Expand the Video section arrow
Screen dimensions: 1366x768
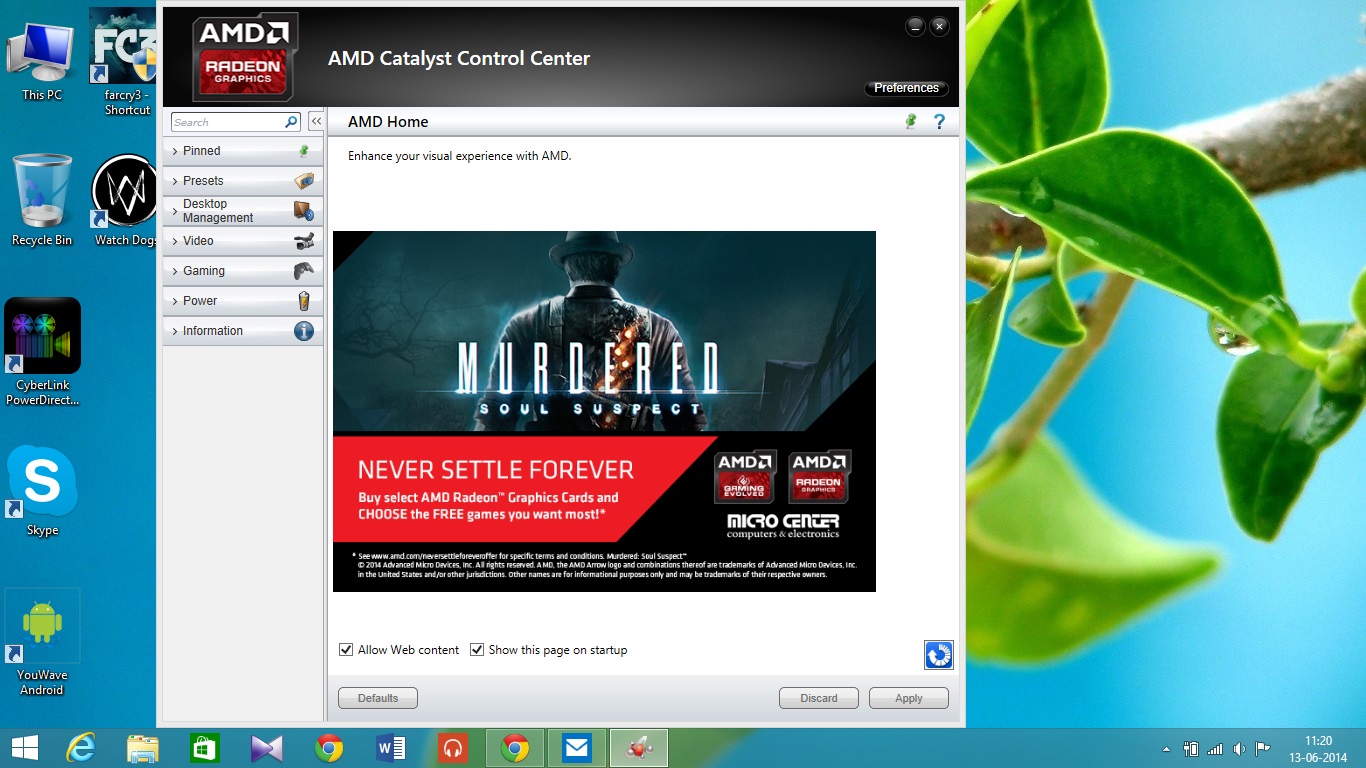point(175,241)
